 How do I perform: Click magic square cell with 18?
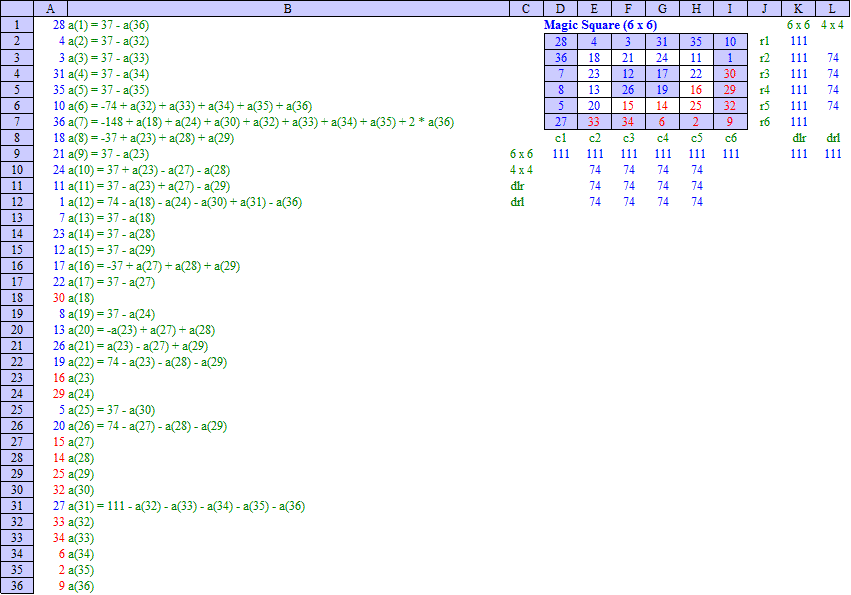594,58
